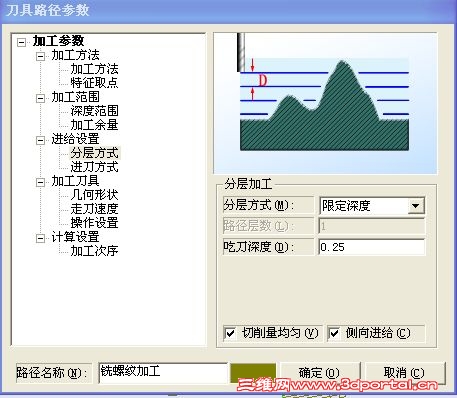Viewport: 457px width, 398px height.
Task: Select the 几何形状 tree item
Action: 94,195
